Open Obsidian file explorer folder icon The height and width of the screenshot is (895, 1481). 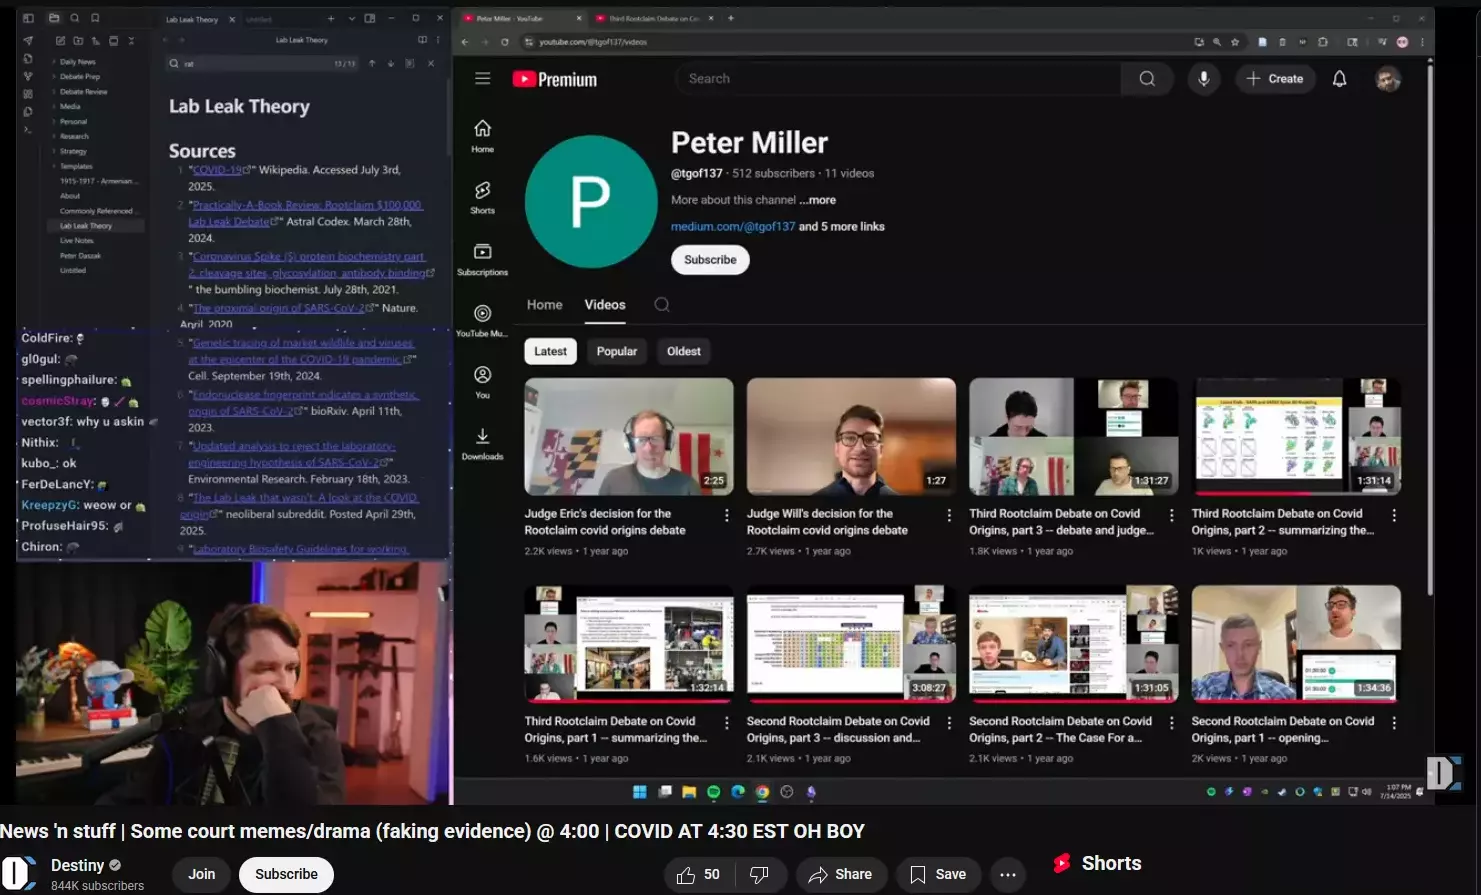pyautogui.click(x=54, y=18)
